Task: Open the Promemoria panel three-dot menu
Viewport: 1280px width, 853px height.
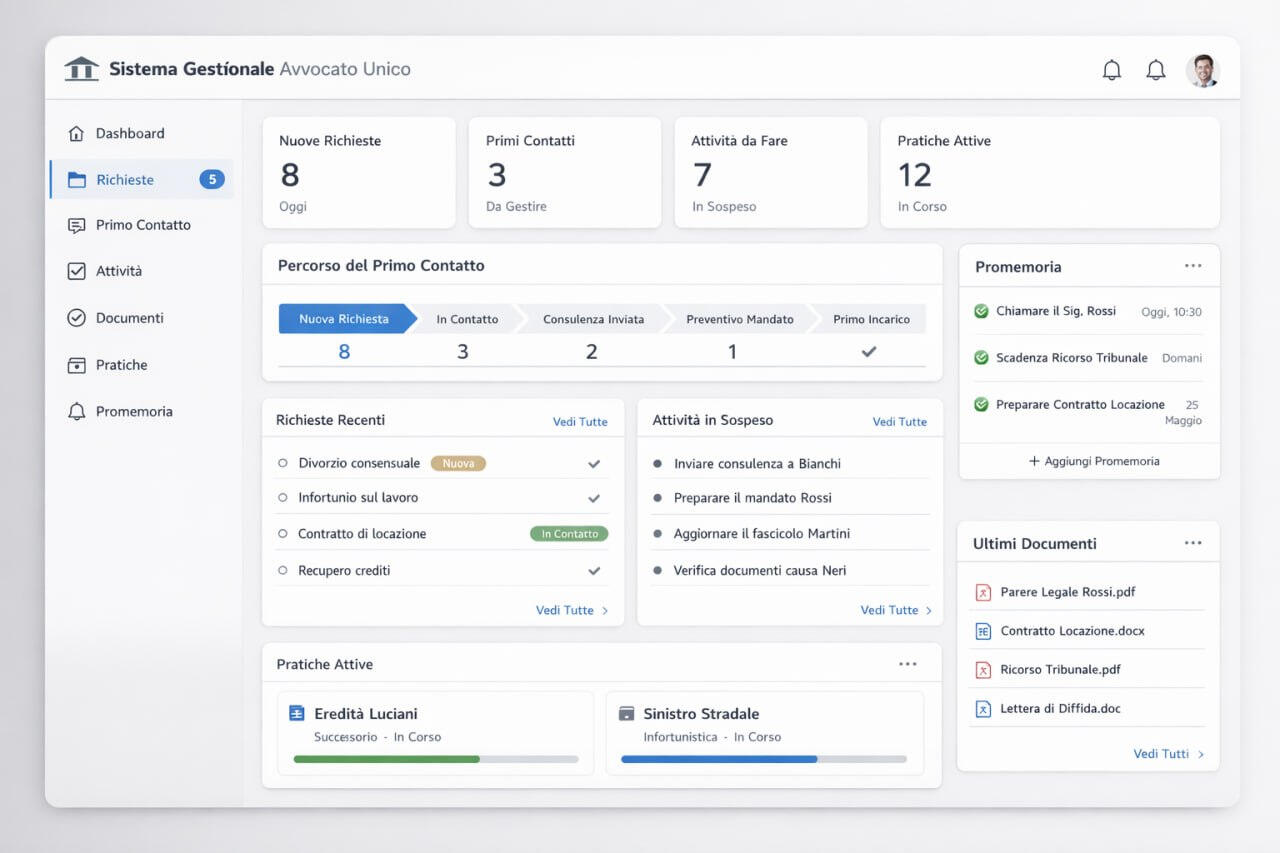Action: (1192, 266)
